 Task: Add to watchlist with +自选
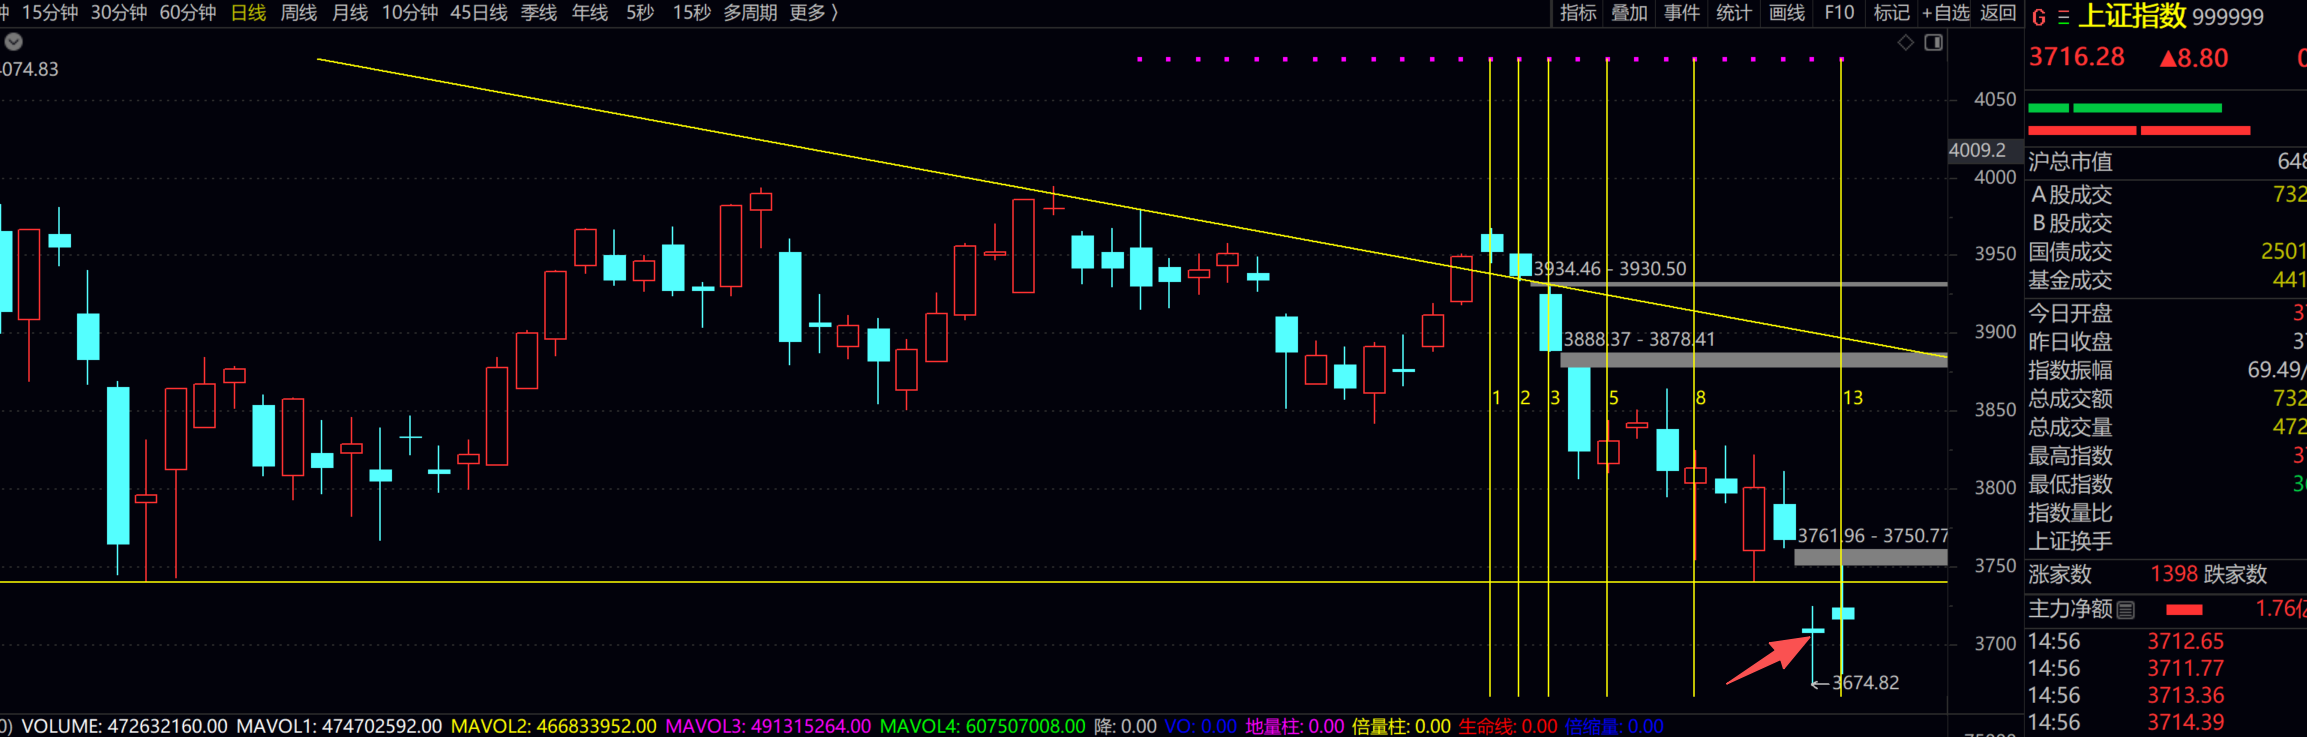pos(1945,13)
